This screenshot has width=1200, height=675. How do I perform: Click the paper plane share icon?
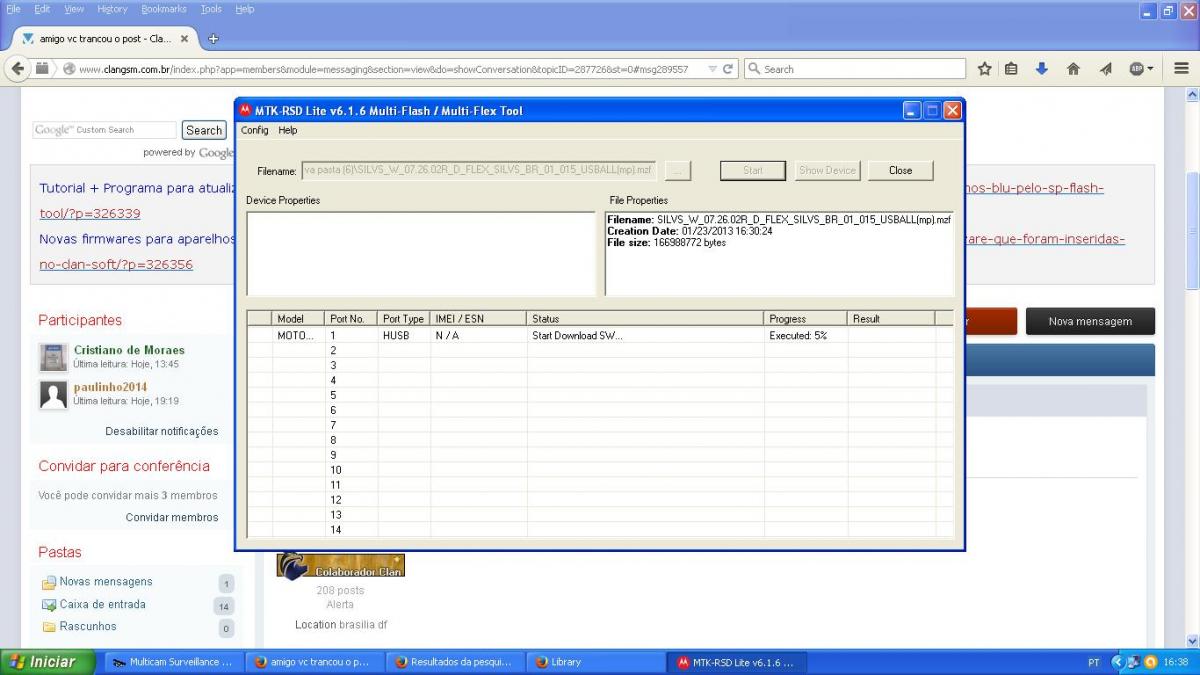(1105, 69)
